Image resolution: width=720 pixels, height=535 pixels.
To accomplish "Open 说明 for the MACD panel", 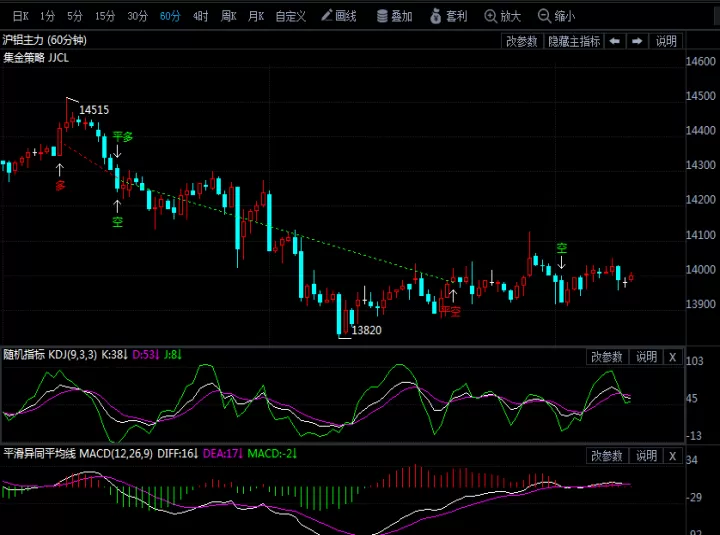I will [646, 456].
